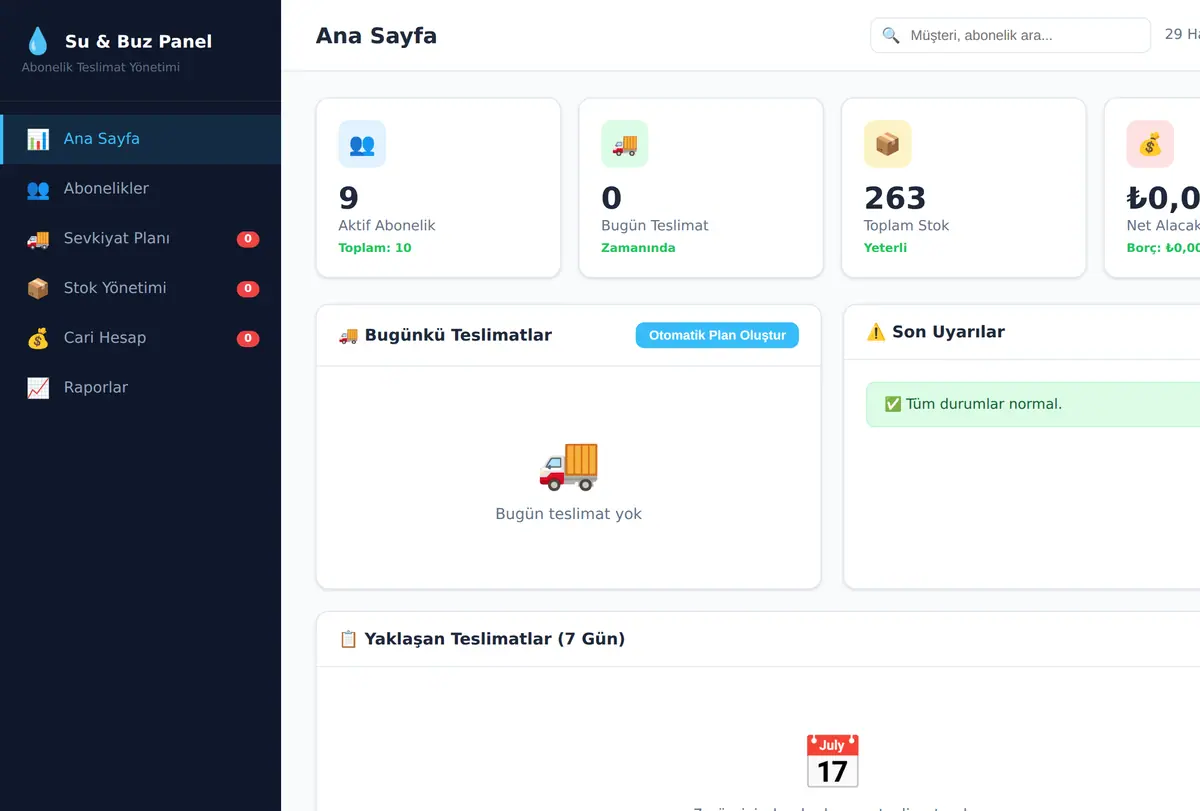Click the 'Yeterli' stock status text
1200x811 pixels.
pyautogui.click(x=885, y=248)
